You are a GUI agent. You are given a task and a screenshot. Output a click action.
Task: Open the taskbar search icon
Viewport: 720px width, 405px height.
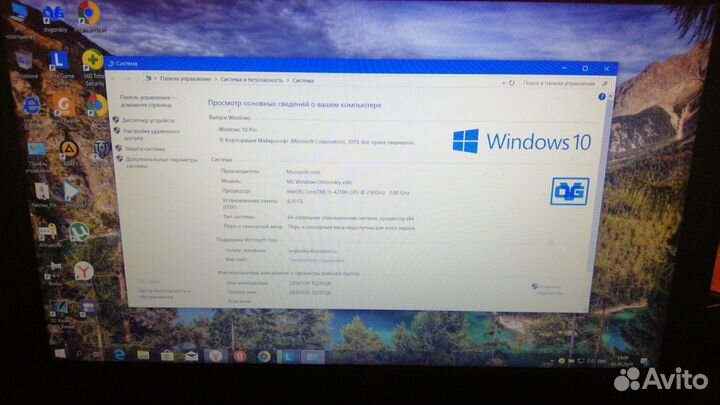pos(79,354)
